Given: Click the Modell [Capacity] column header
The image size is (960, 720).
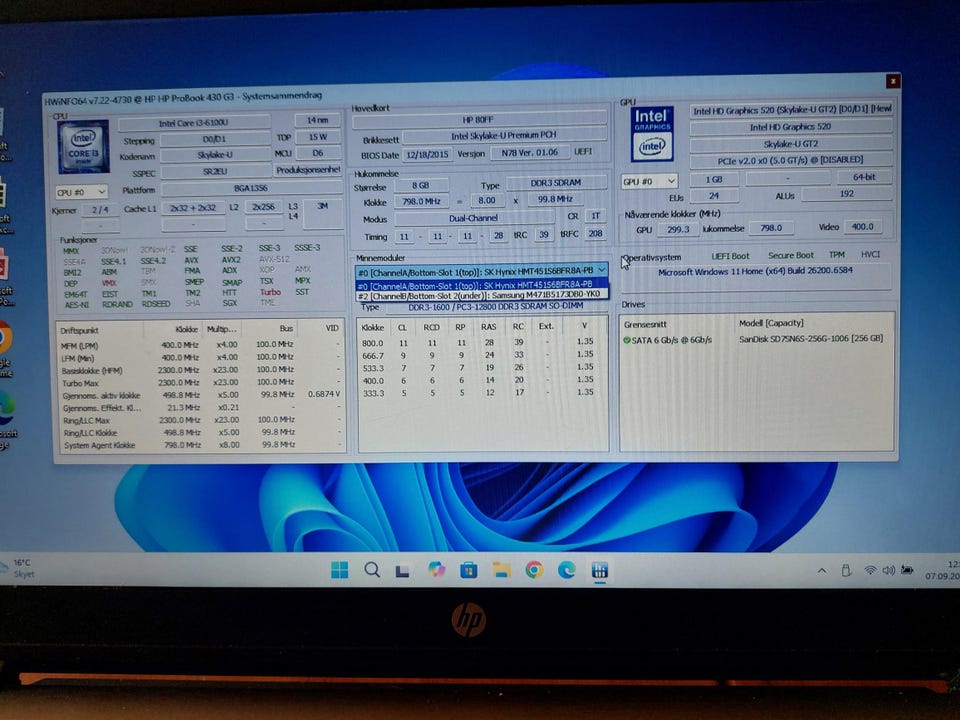Looking at the screenshot, I should tap(771, 323).
